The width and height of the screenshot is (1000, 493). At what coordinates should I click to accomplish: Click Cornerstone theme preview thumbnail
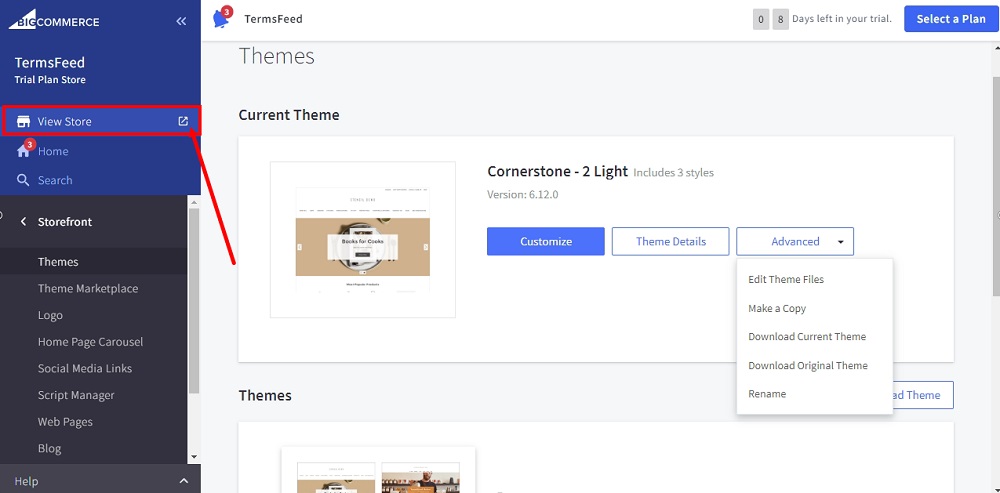pyautogui.click(x=363, y=240)
